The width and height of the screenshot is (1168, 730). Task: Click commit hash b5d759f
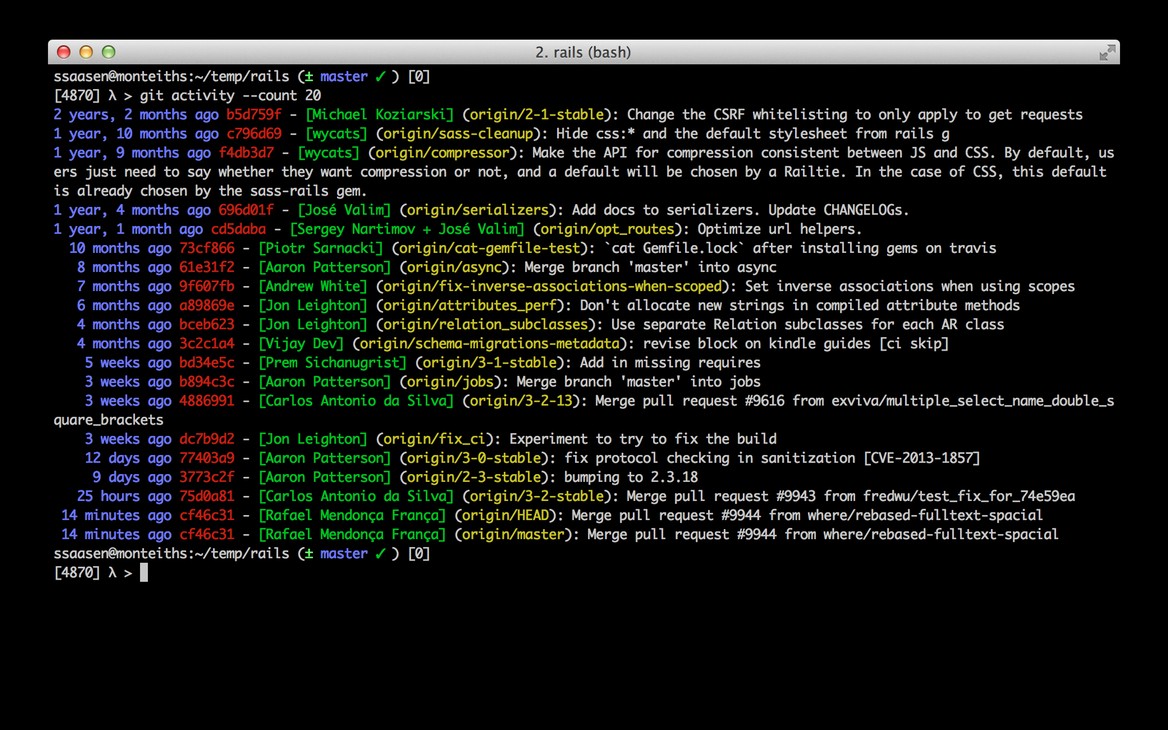point(254,115)
